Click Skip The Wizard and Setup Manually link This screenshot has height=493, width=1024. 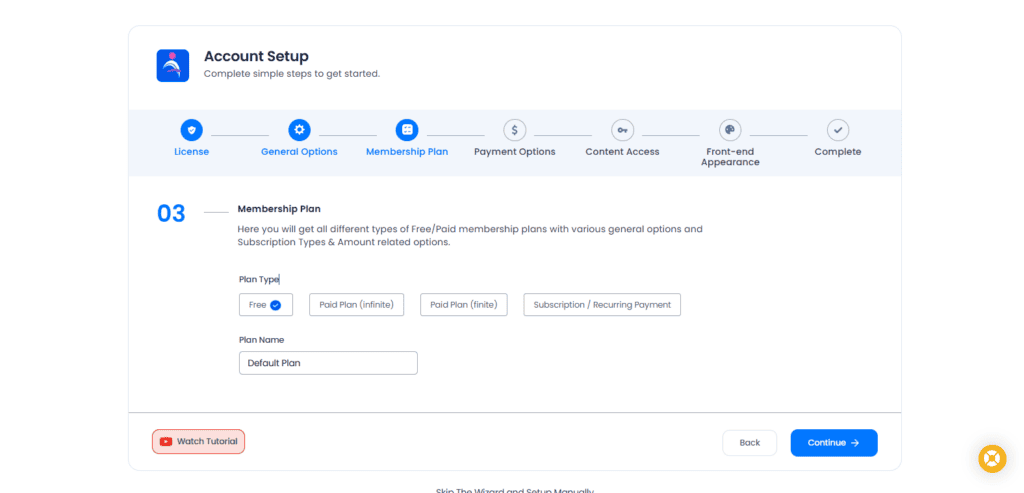pos(515,490)
